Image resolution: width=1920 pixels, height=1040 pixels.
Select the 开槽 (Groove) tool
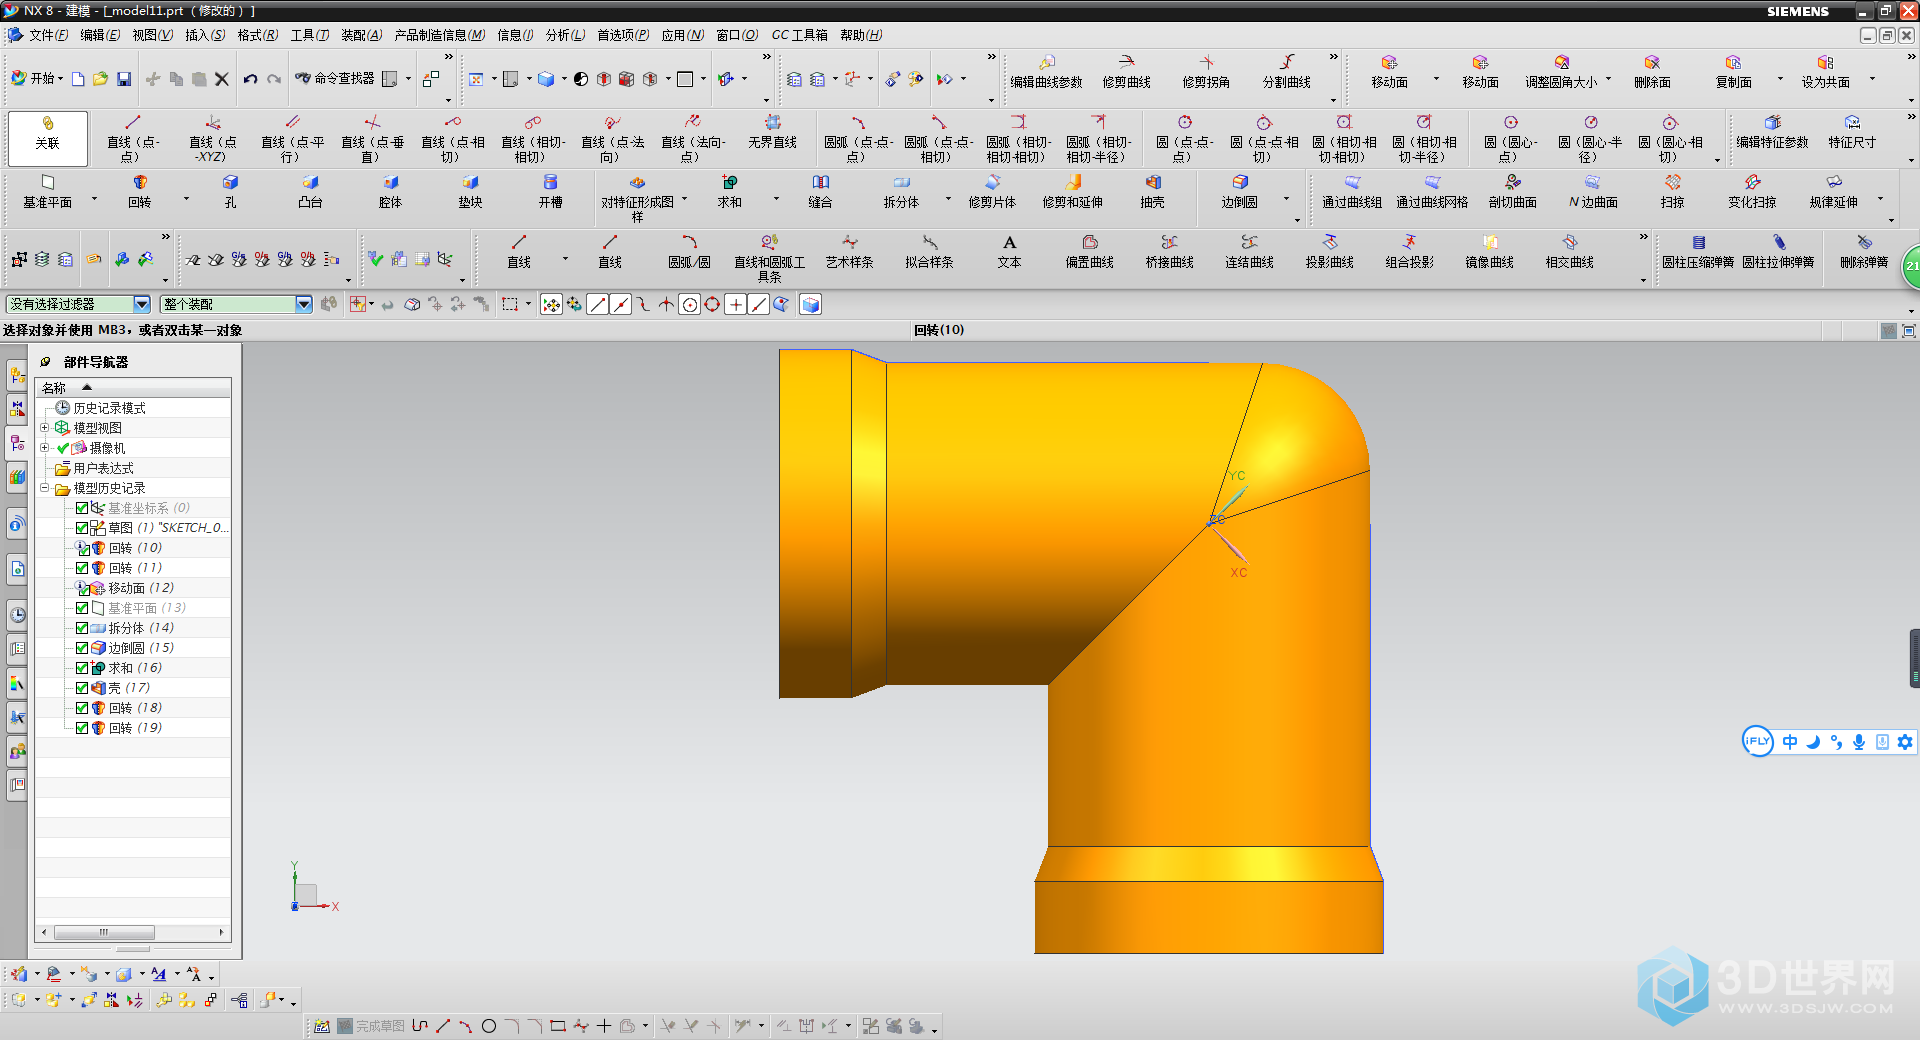550,190
